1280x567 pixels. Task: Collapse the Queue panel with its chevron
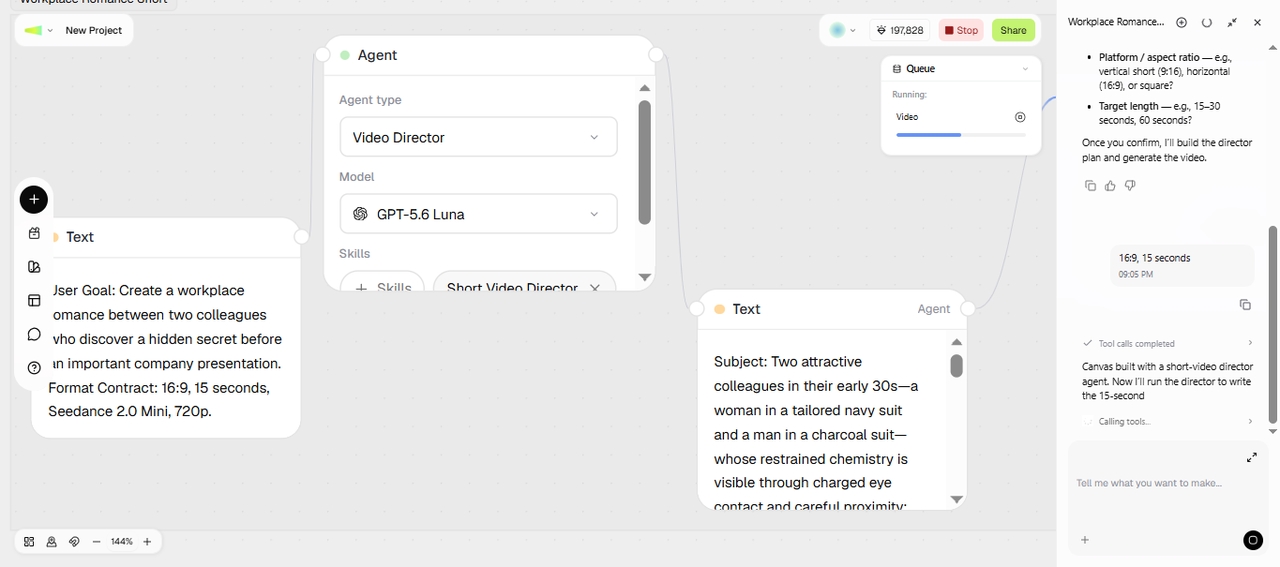click(x=1025, y=69)
